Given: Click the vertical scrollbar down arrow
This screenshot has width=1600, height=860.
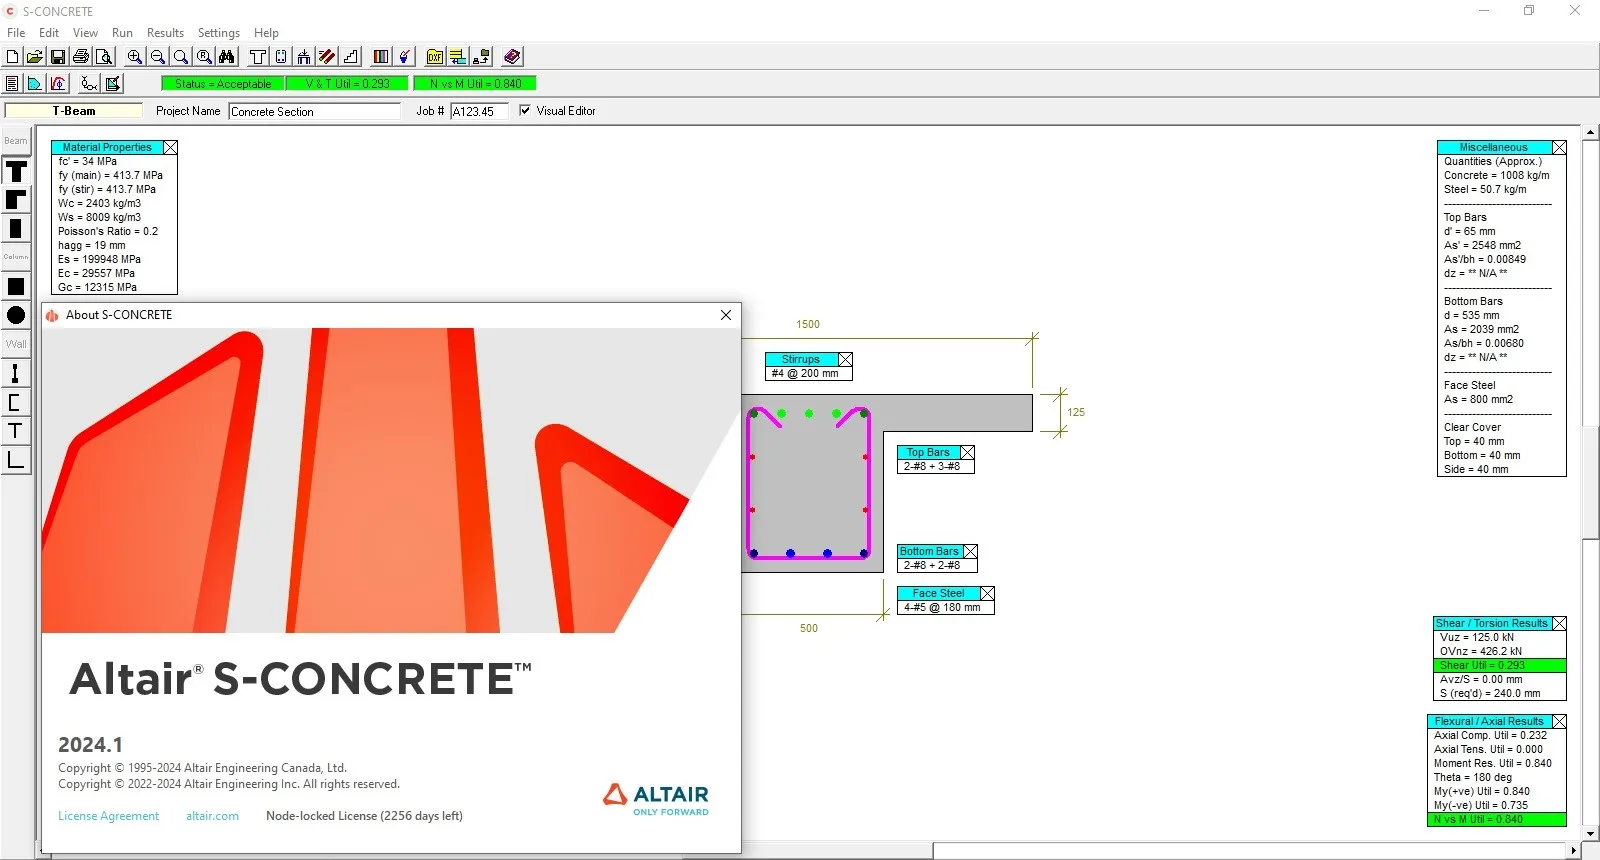Looking at the screenshot, I should point(1590,833).
